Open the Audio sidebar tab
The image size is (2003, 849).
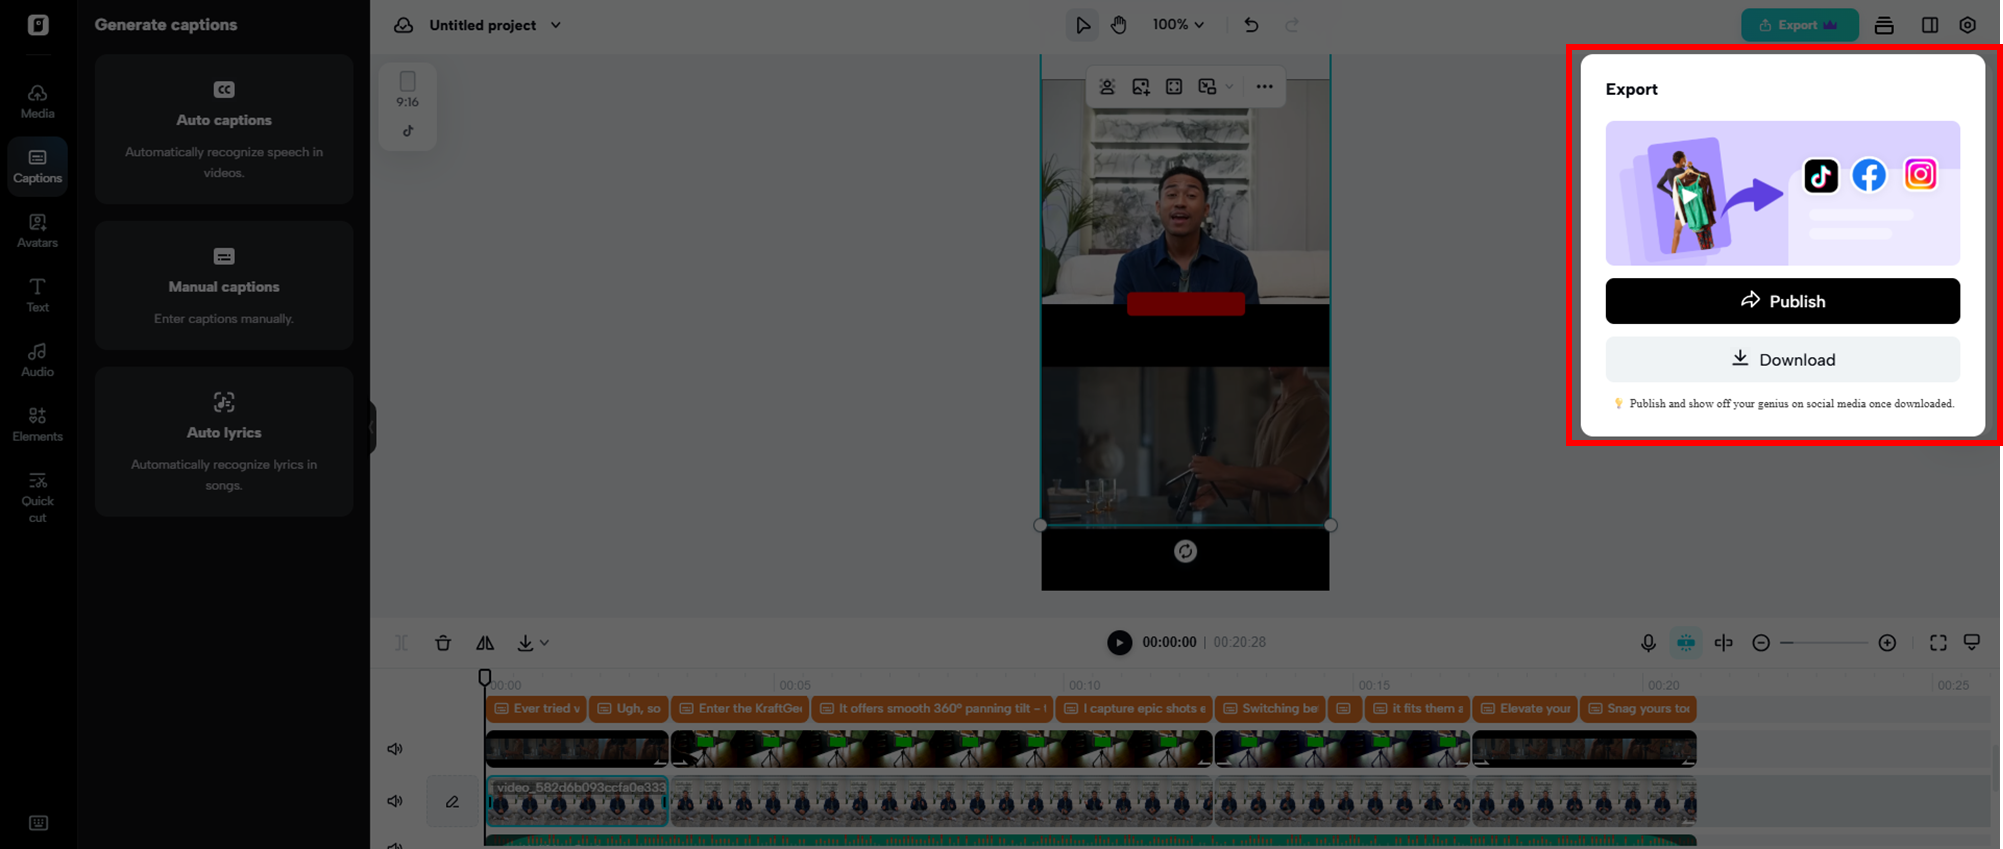[x=37, y=359]
